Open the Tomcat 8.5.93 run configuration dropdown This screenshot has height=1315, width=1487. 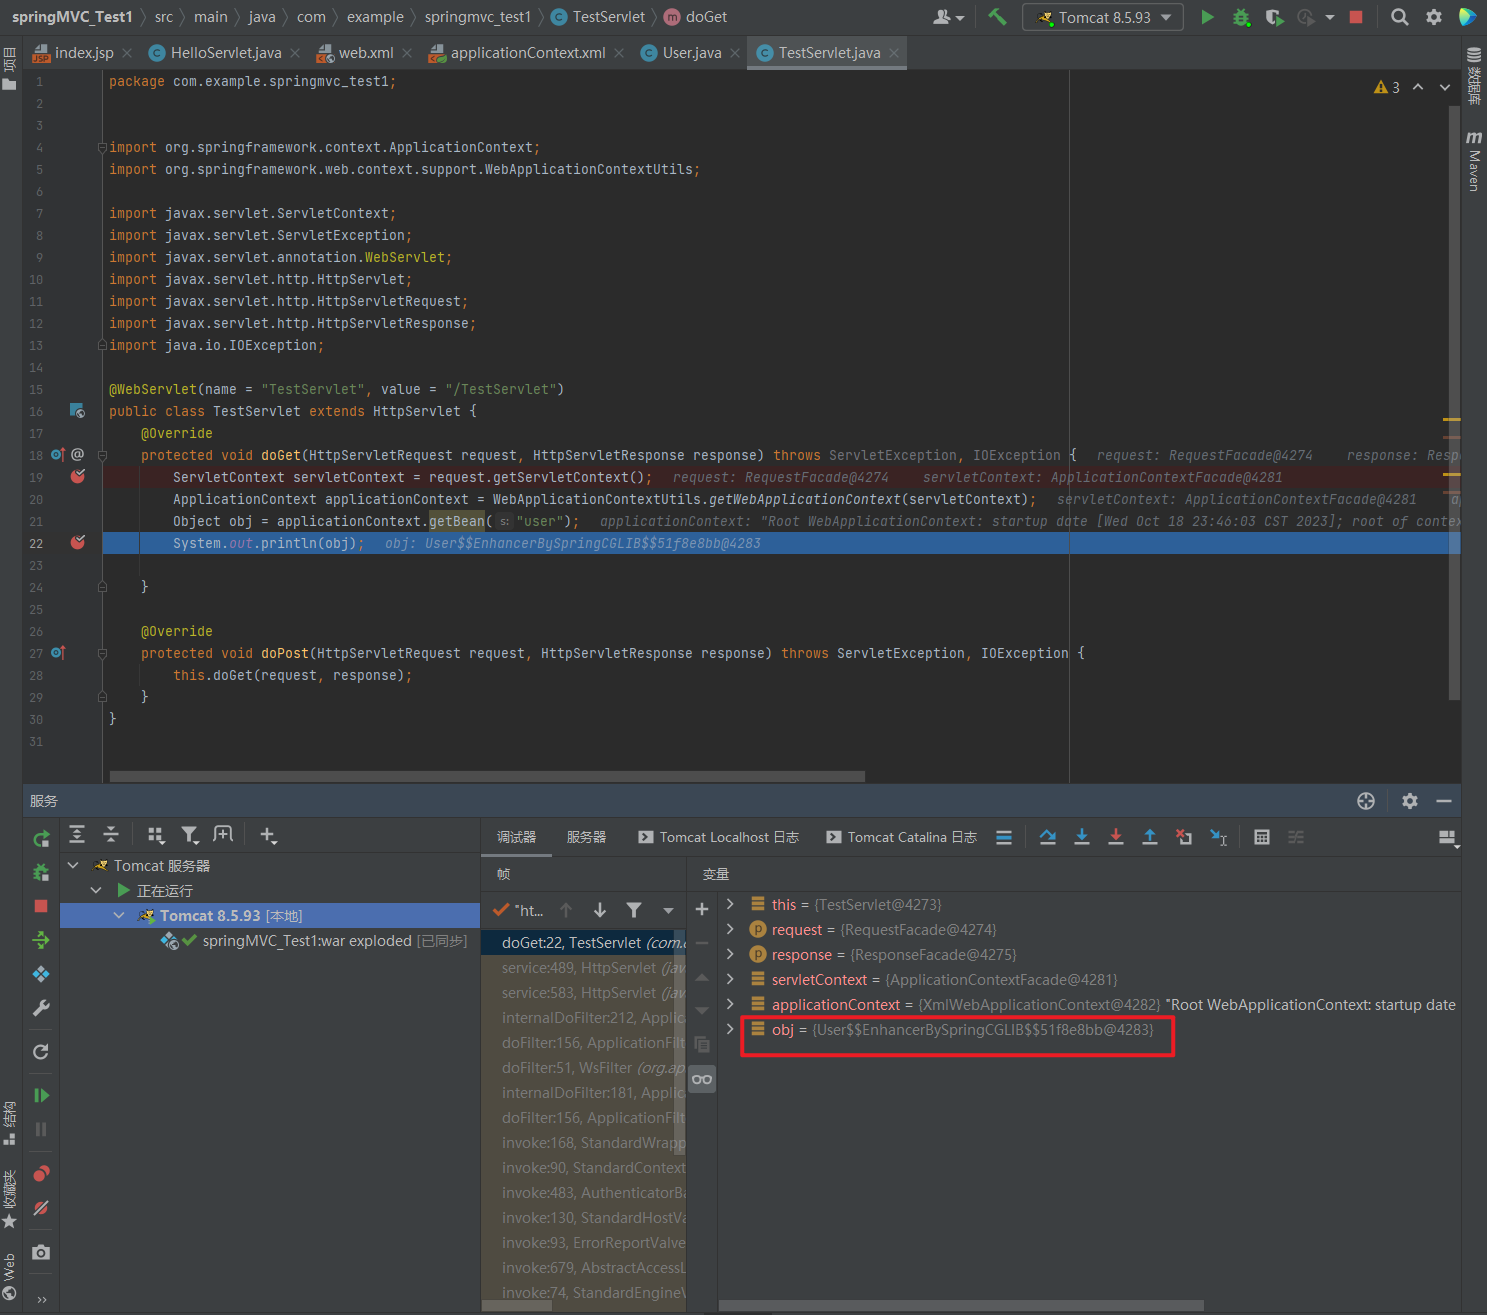pyautogui.click(x=1103, y=17)
